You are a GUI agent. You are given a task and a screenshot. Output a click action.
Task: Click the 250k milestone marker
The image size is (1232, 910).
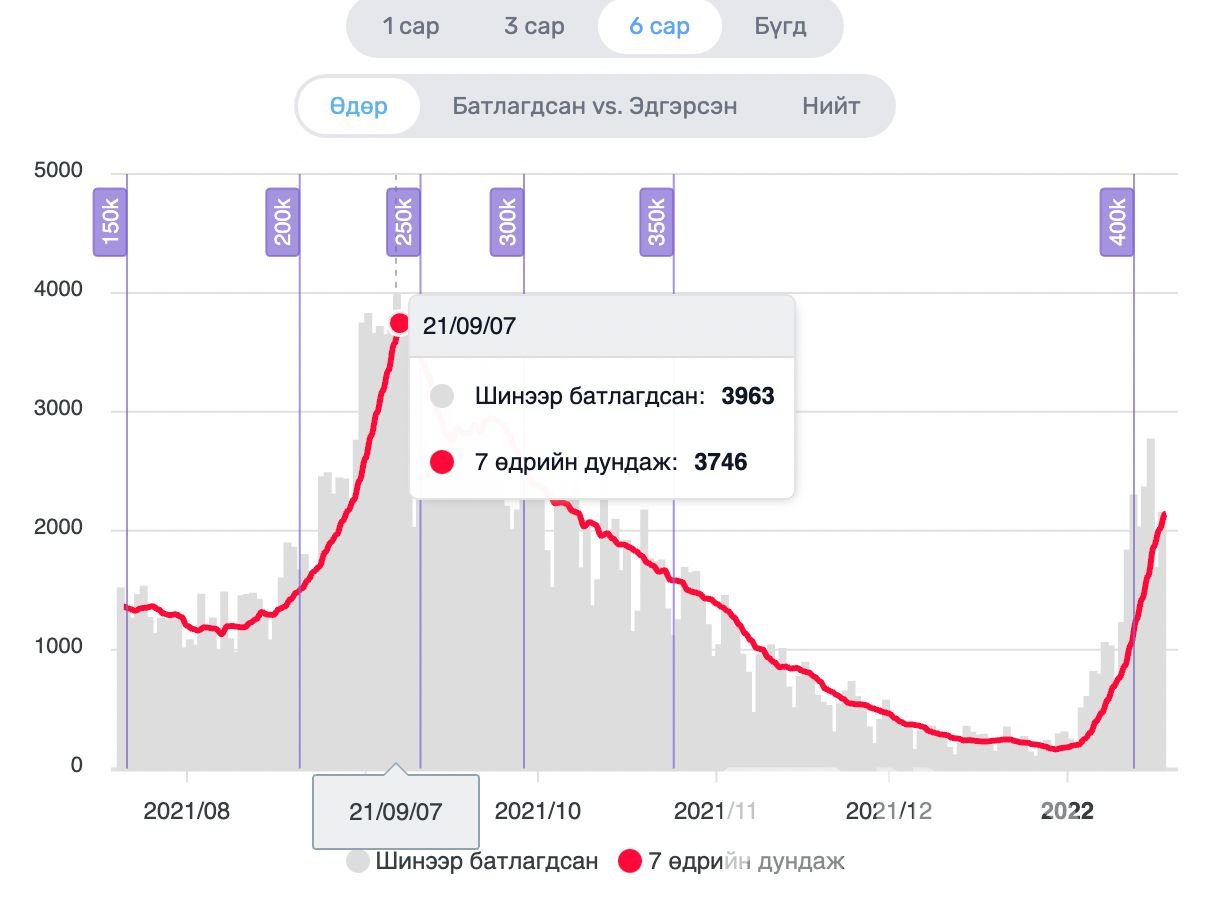403,222
